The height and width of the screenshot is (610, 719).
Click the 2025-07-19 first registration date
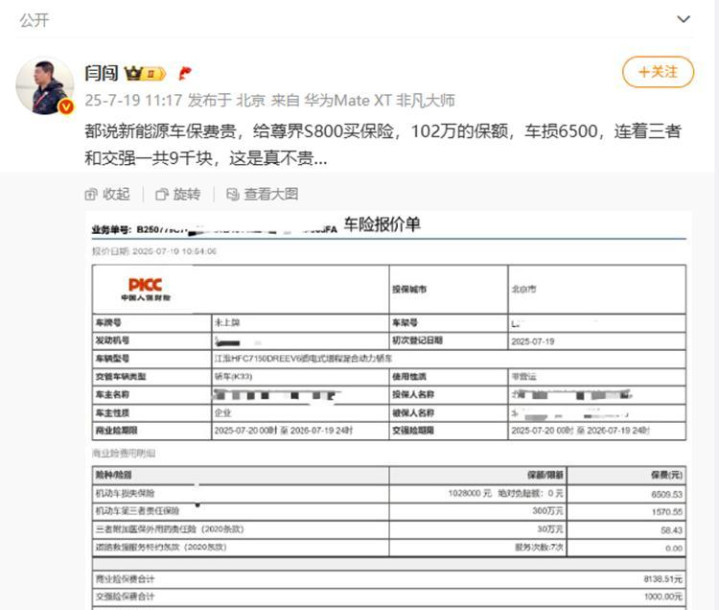[533, 342]
